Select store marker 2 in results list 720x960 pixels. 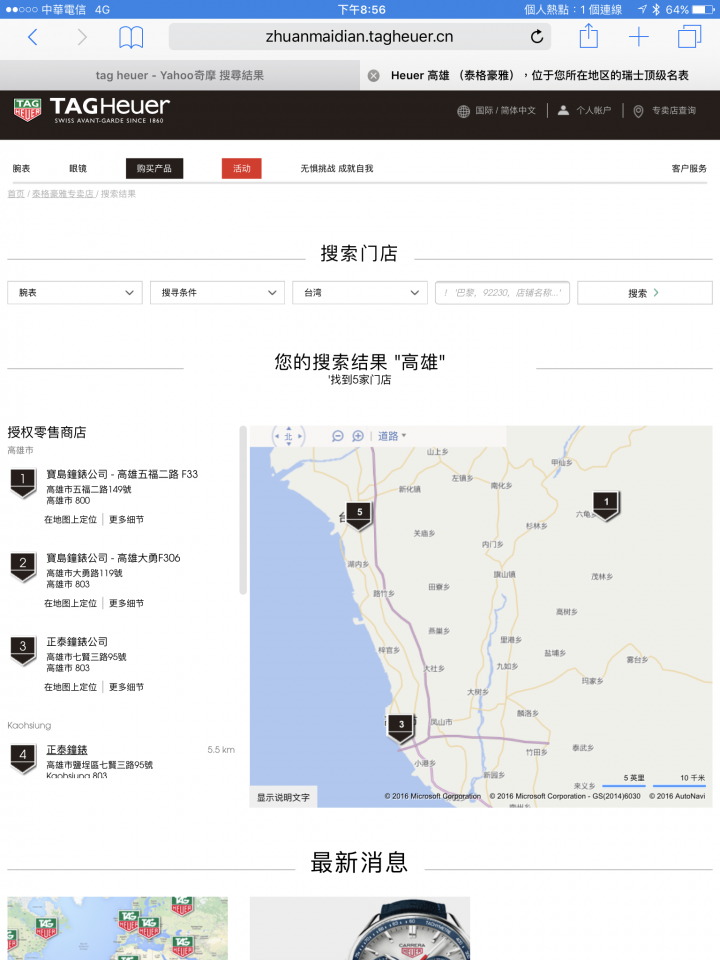pos(23,567)
